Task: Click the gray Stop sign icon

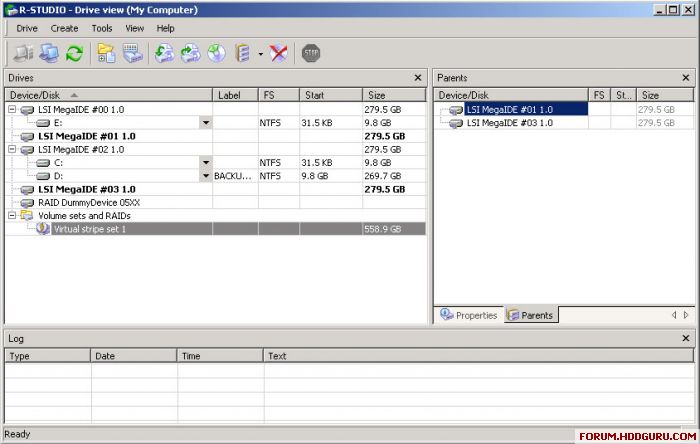Action: pos(311,53)
